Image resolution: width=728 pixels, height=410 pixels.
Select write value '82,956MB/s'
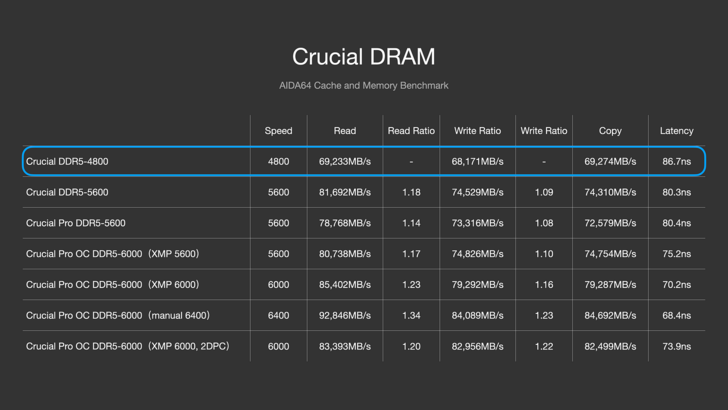tap(478, 346)
